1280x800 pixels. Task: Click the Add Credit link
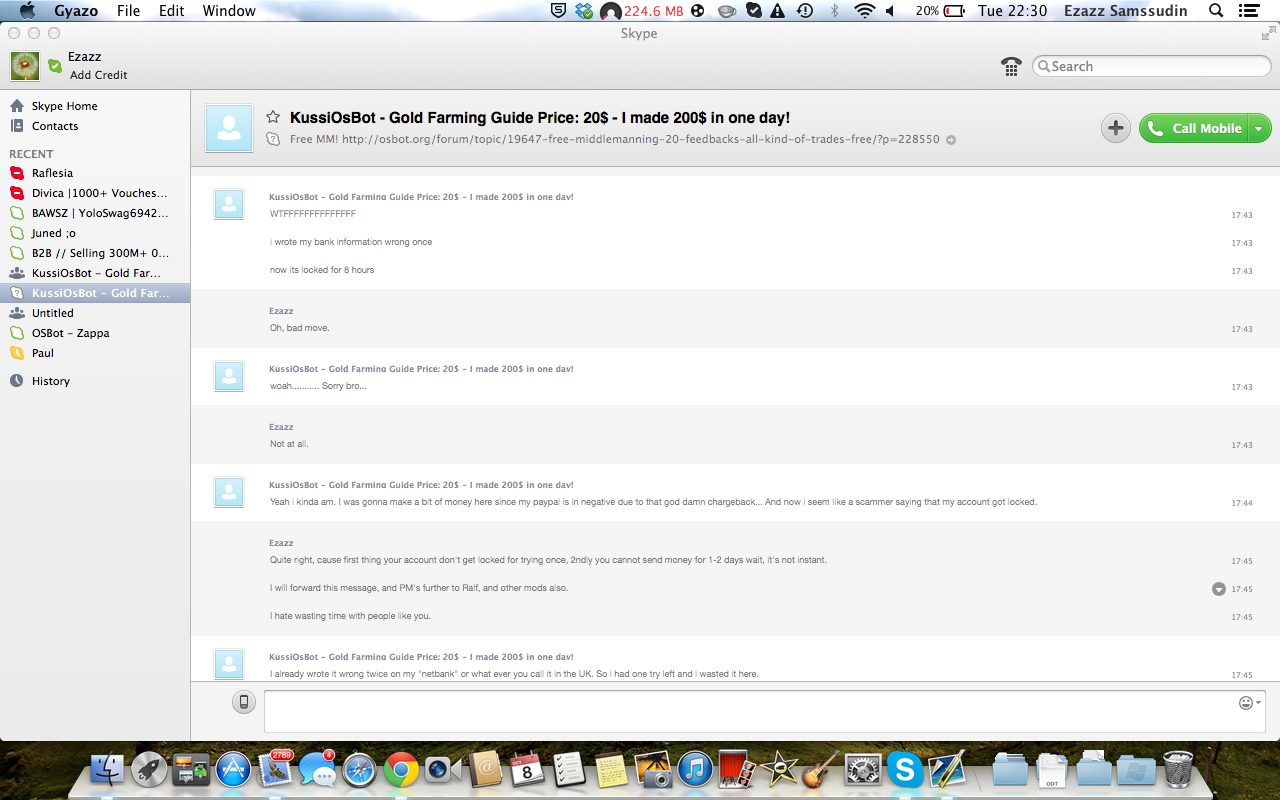tap(98, 75)
